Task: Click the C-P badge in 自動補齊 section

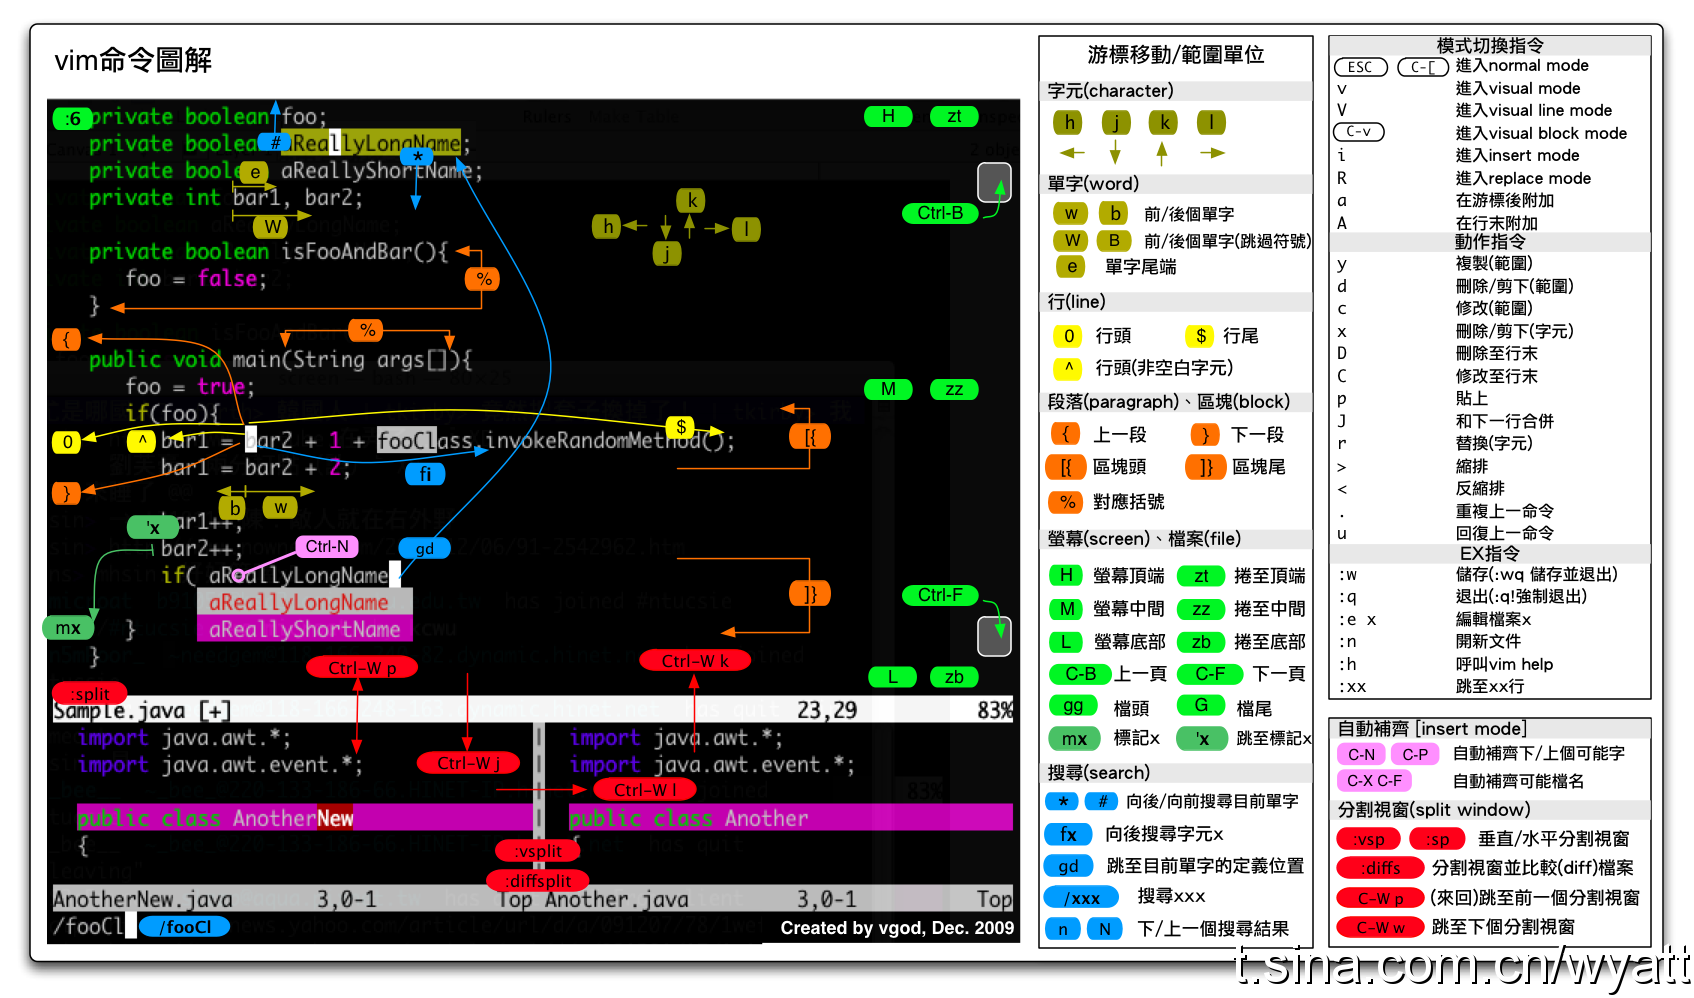Action: click(1415, 754)
